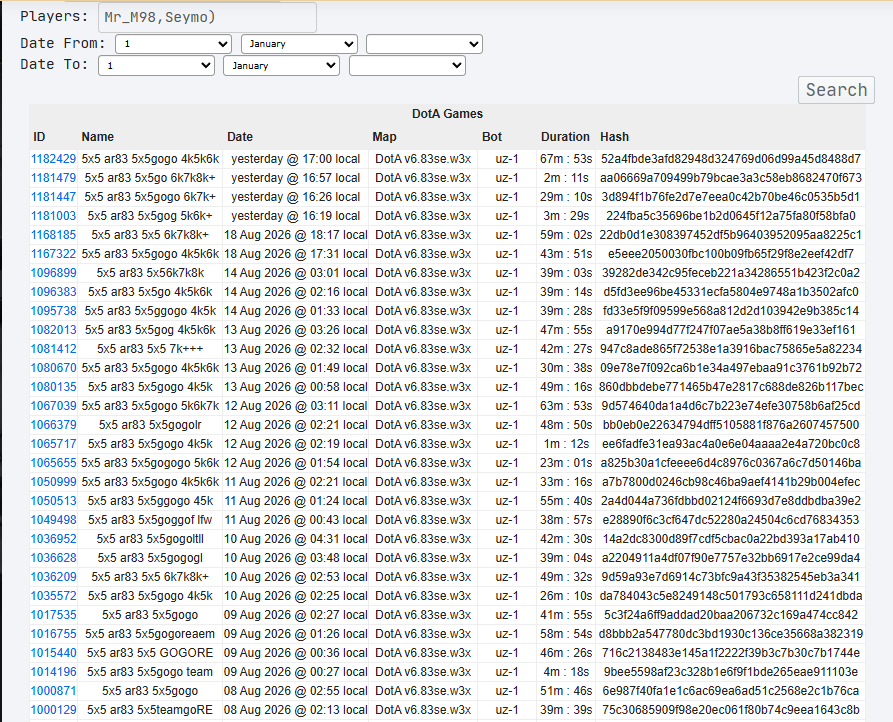Click the date 'yesterday @ 17:00 local'
This screenshot has height=722, width=893.
pyautogui.click(x=296, y=159)
